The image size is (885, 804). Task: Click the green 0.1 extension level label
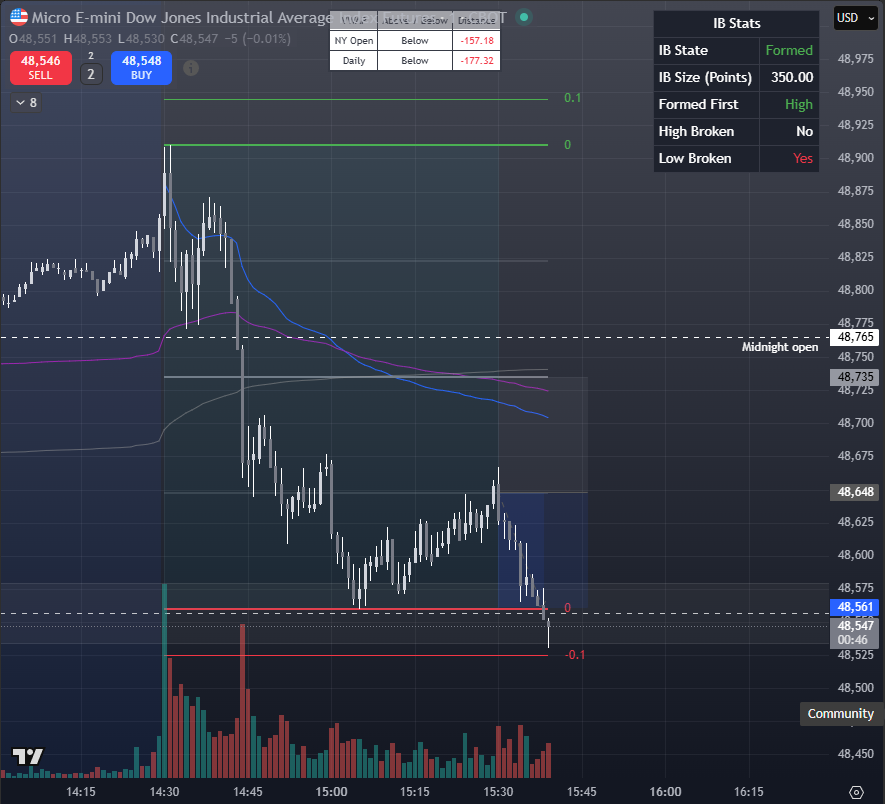point(572,98)
